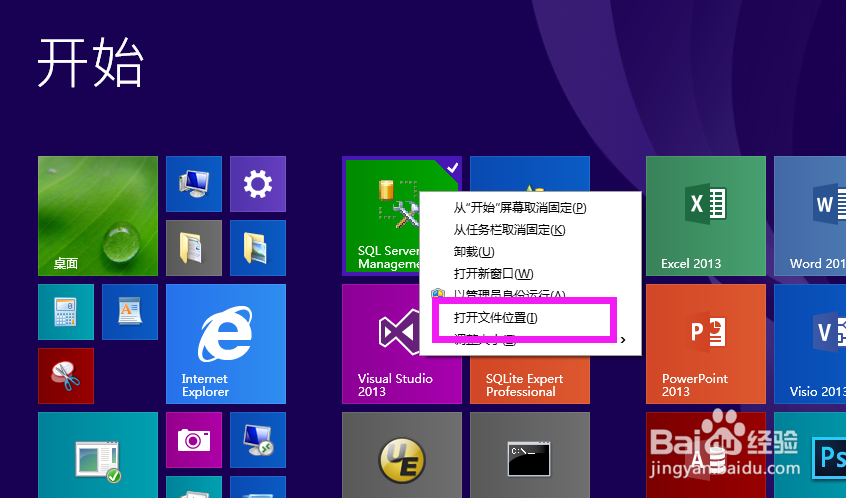Launch the Excel 2013 tile
The image size is (846, 498).
706,216
